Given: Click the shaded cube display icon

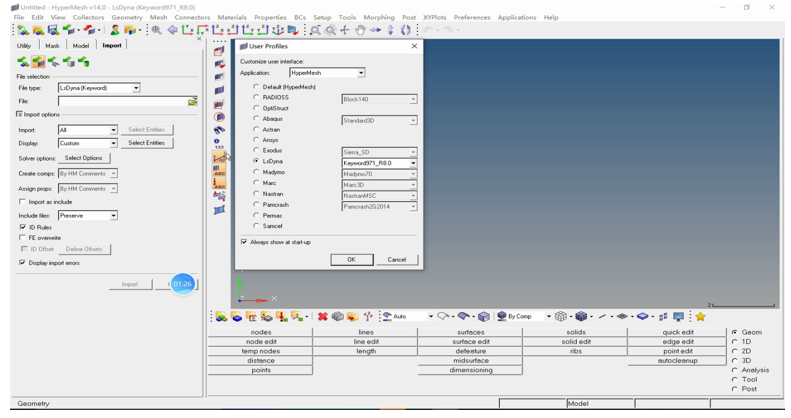Looking at the screenshot, I should [484, 317].
